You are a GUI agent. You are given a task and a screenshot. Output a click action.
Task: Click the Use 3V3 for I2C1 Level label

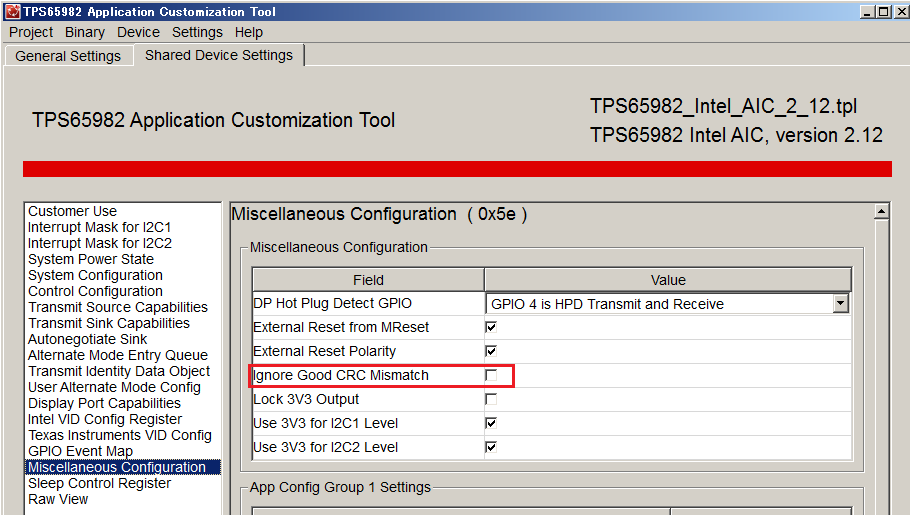[325, 423]
